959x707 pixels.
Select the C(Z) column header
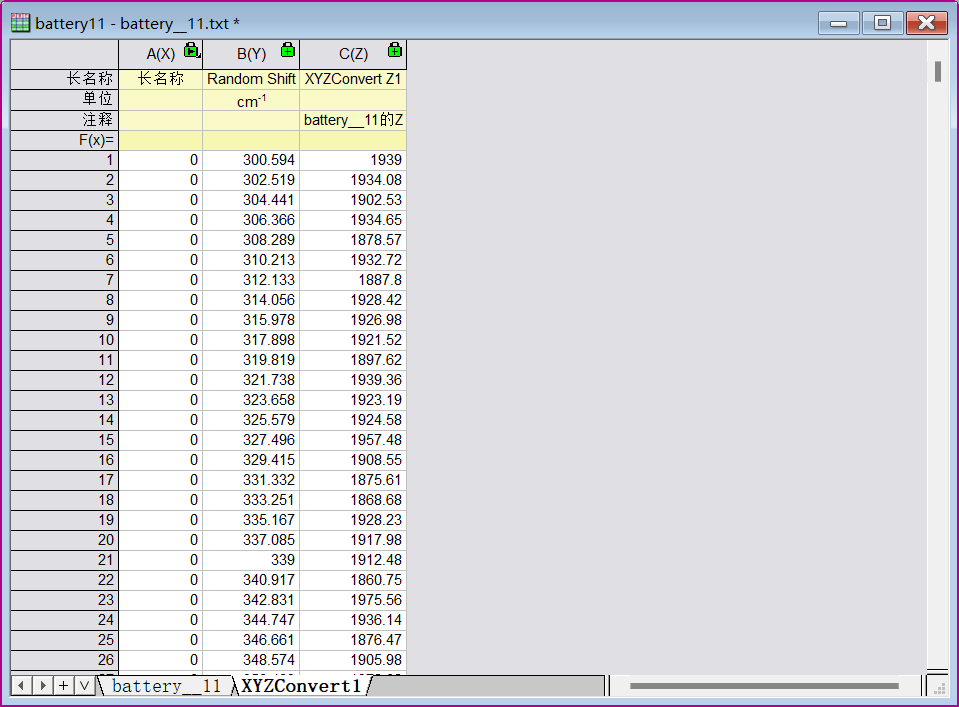(352, 54)
